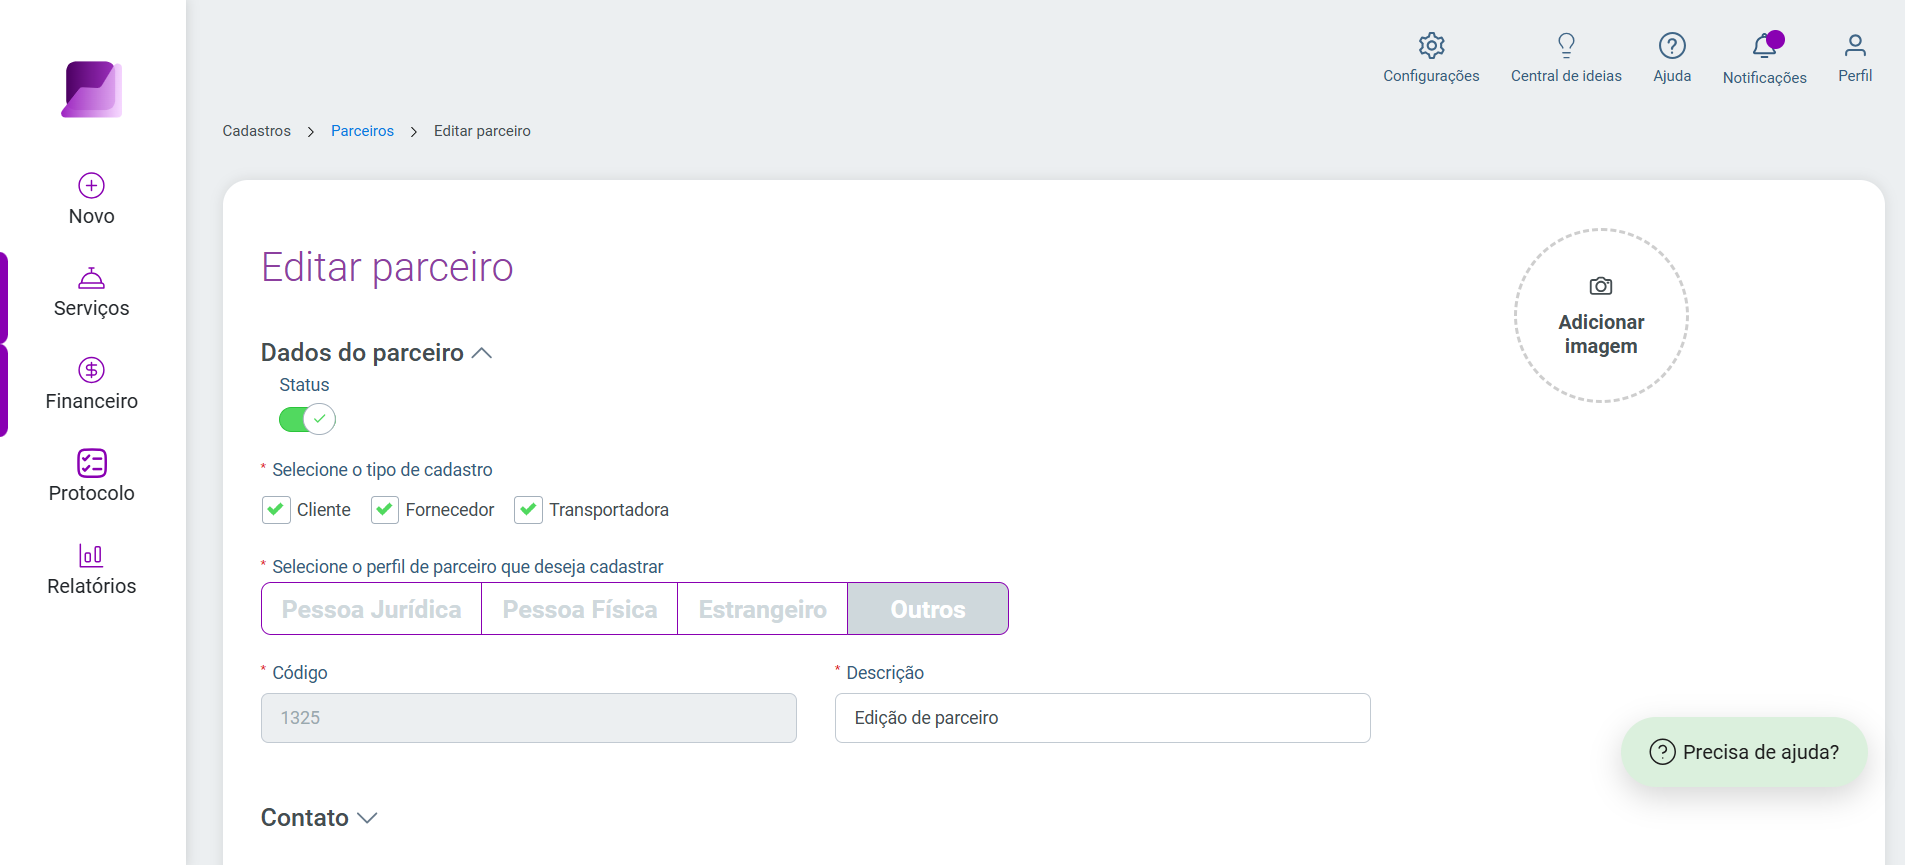Click 'Selecione o perfil de parceiro' label
The height and width of the screenshot is (865, 1905).
click(x=468, y=567)
